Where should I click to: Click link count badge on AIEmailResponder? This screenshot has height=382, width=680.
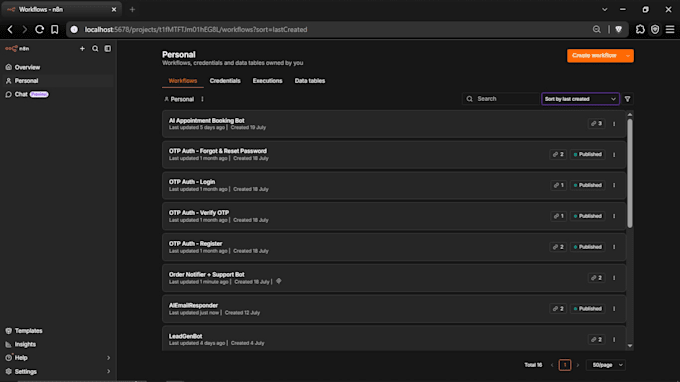pos(558,309)
